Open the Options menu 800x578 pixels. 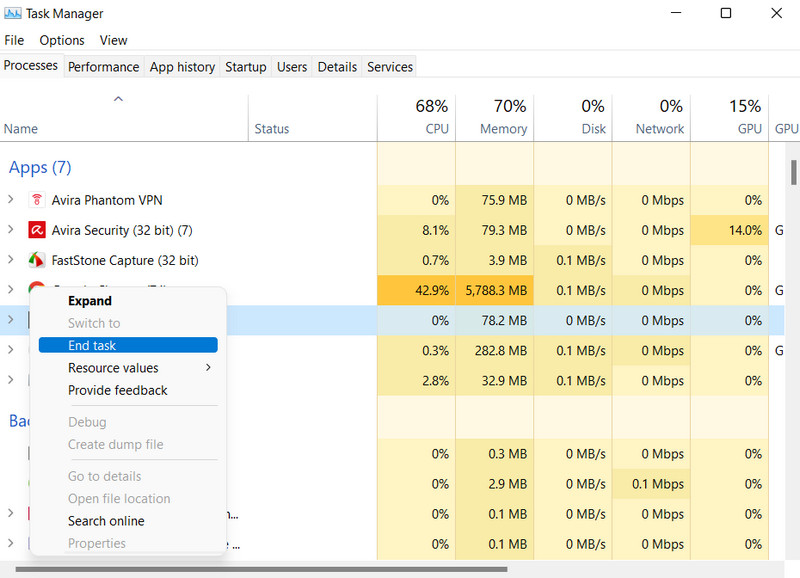[x=61, y=40]
